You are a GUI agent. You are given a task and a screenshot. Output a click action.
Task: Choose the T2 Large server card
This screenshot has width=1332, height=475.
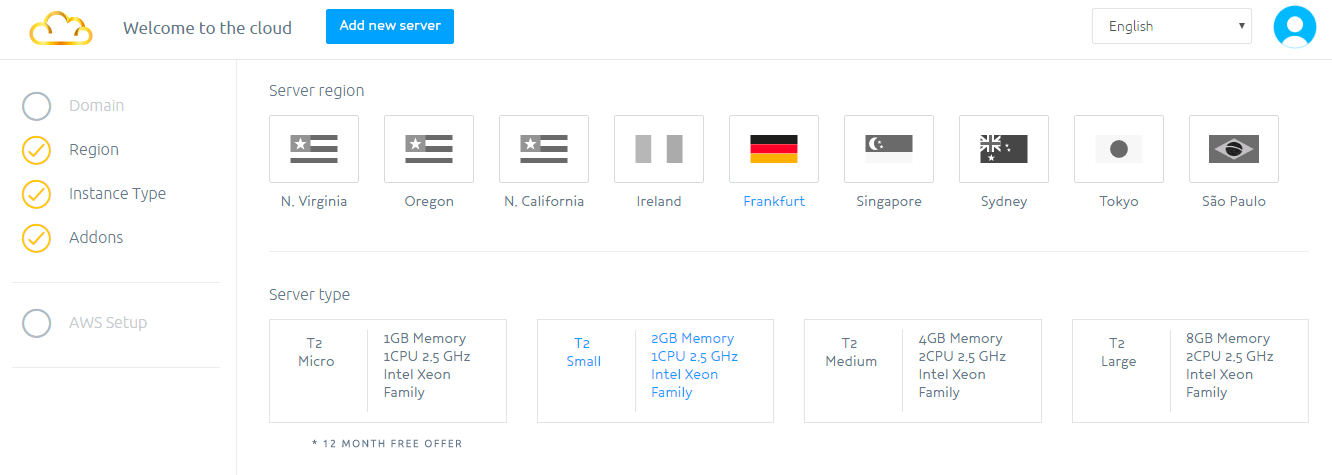click(1190, 371)
